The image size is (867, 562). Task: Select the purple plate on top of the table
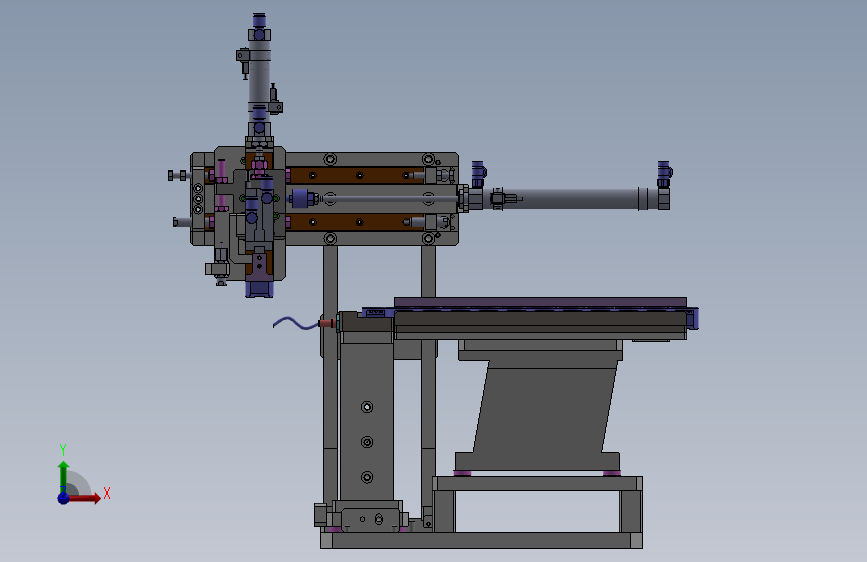coord(540,302)
